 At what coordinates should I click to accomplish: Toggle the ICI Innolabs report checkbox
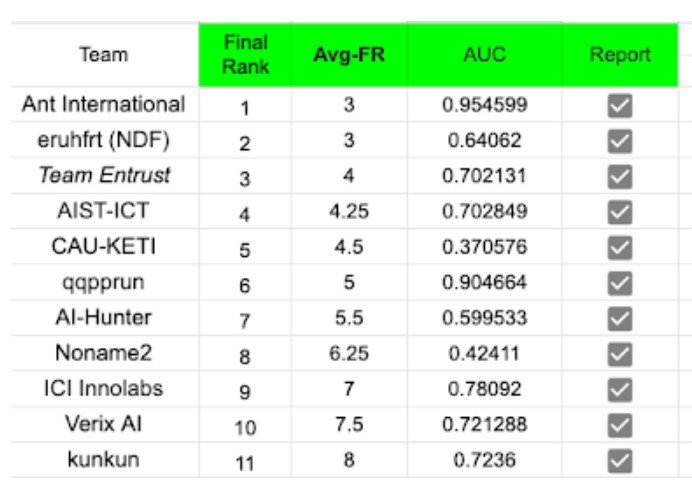point(620,389)
